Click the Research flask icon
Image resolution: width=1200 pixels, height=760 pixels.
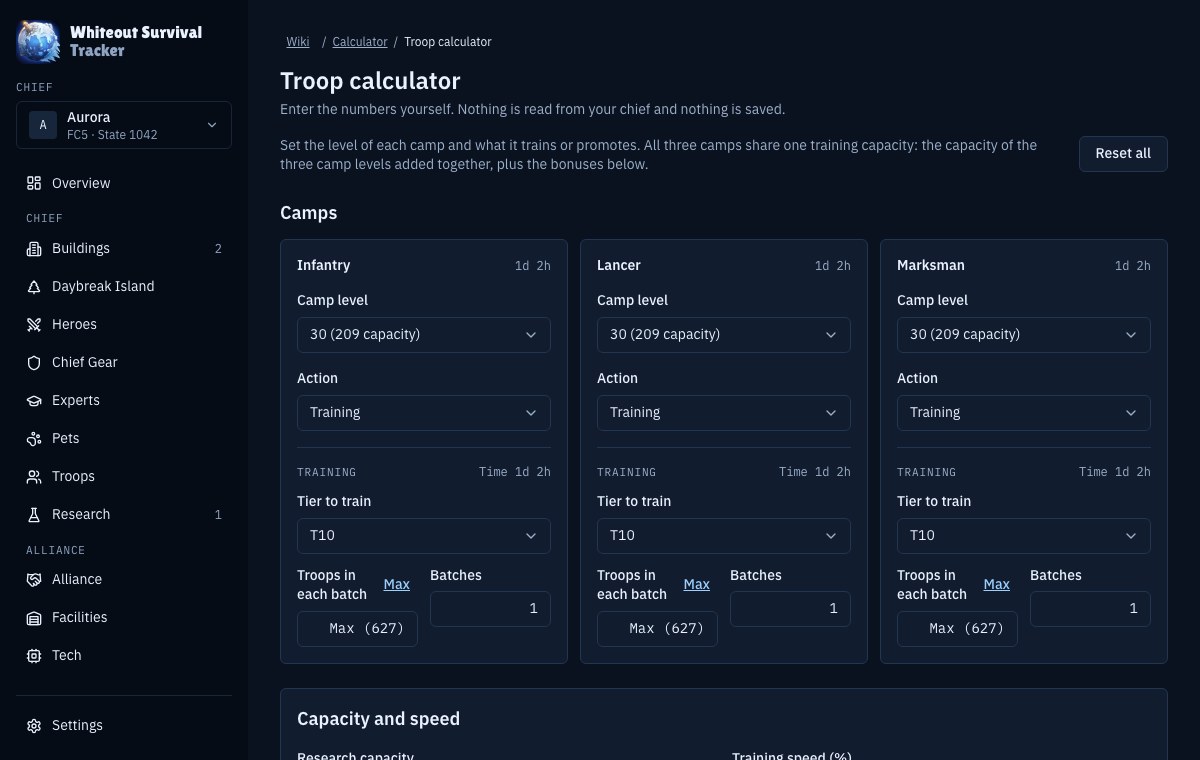point(34,514)
